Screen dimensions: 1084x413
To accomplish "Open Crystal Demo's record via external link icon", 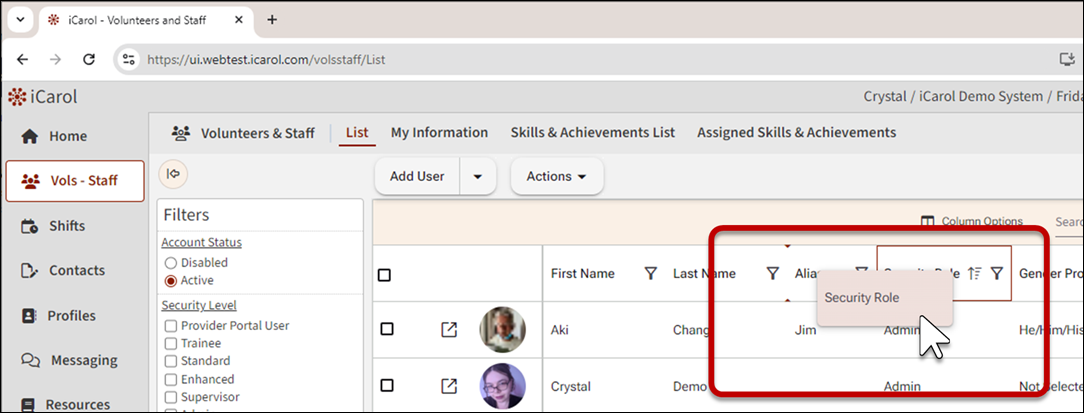I will pos(449,386).
